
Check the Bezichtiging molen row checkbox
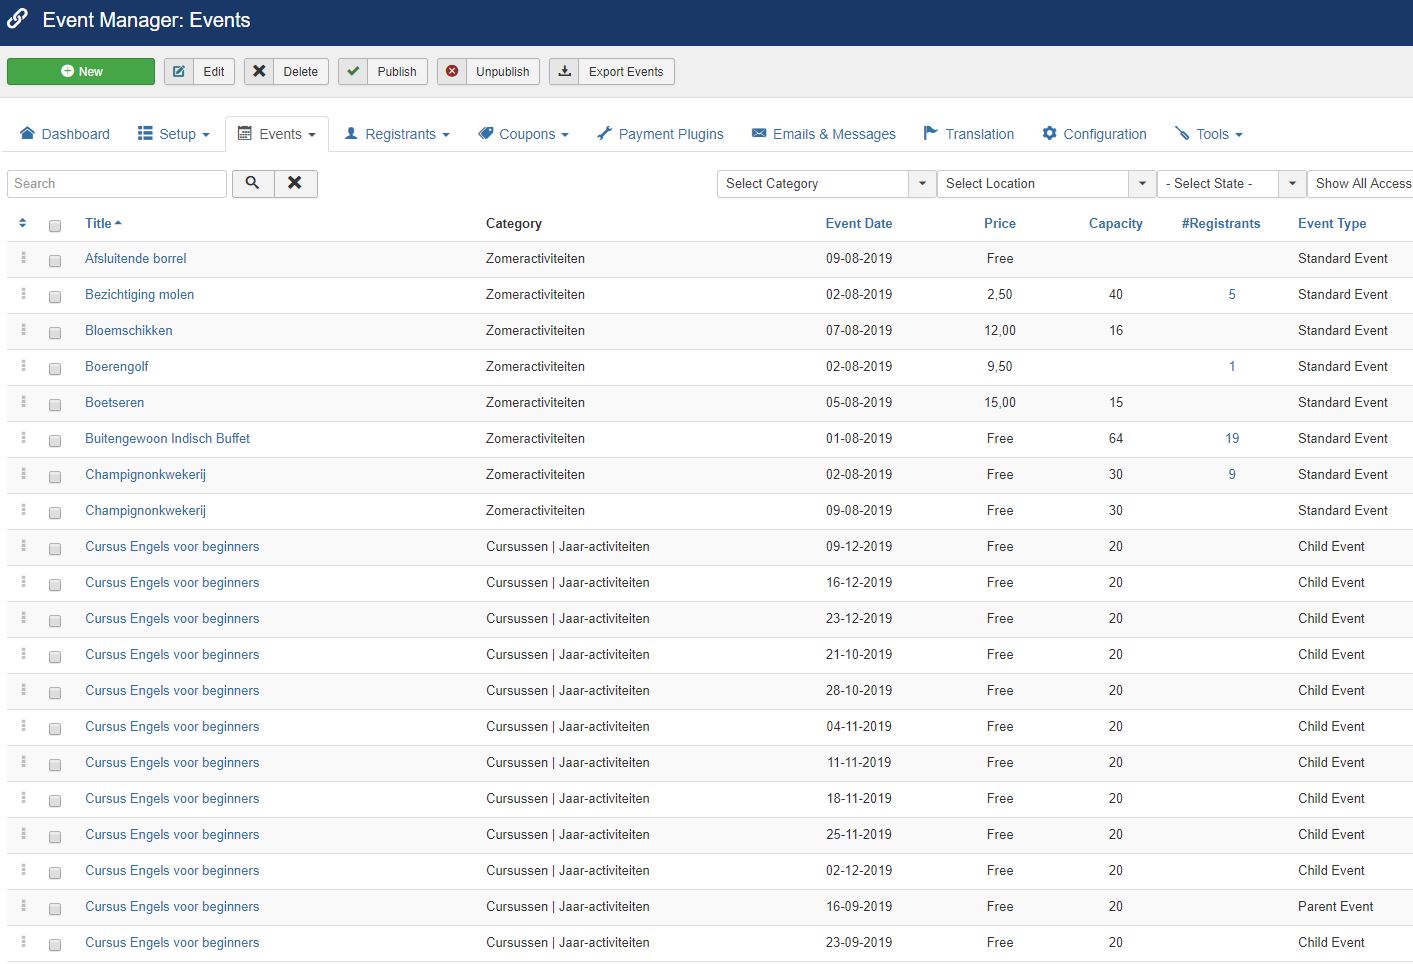pos(55,296)
